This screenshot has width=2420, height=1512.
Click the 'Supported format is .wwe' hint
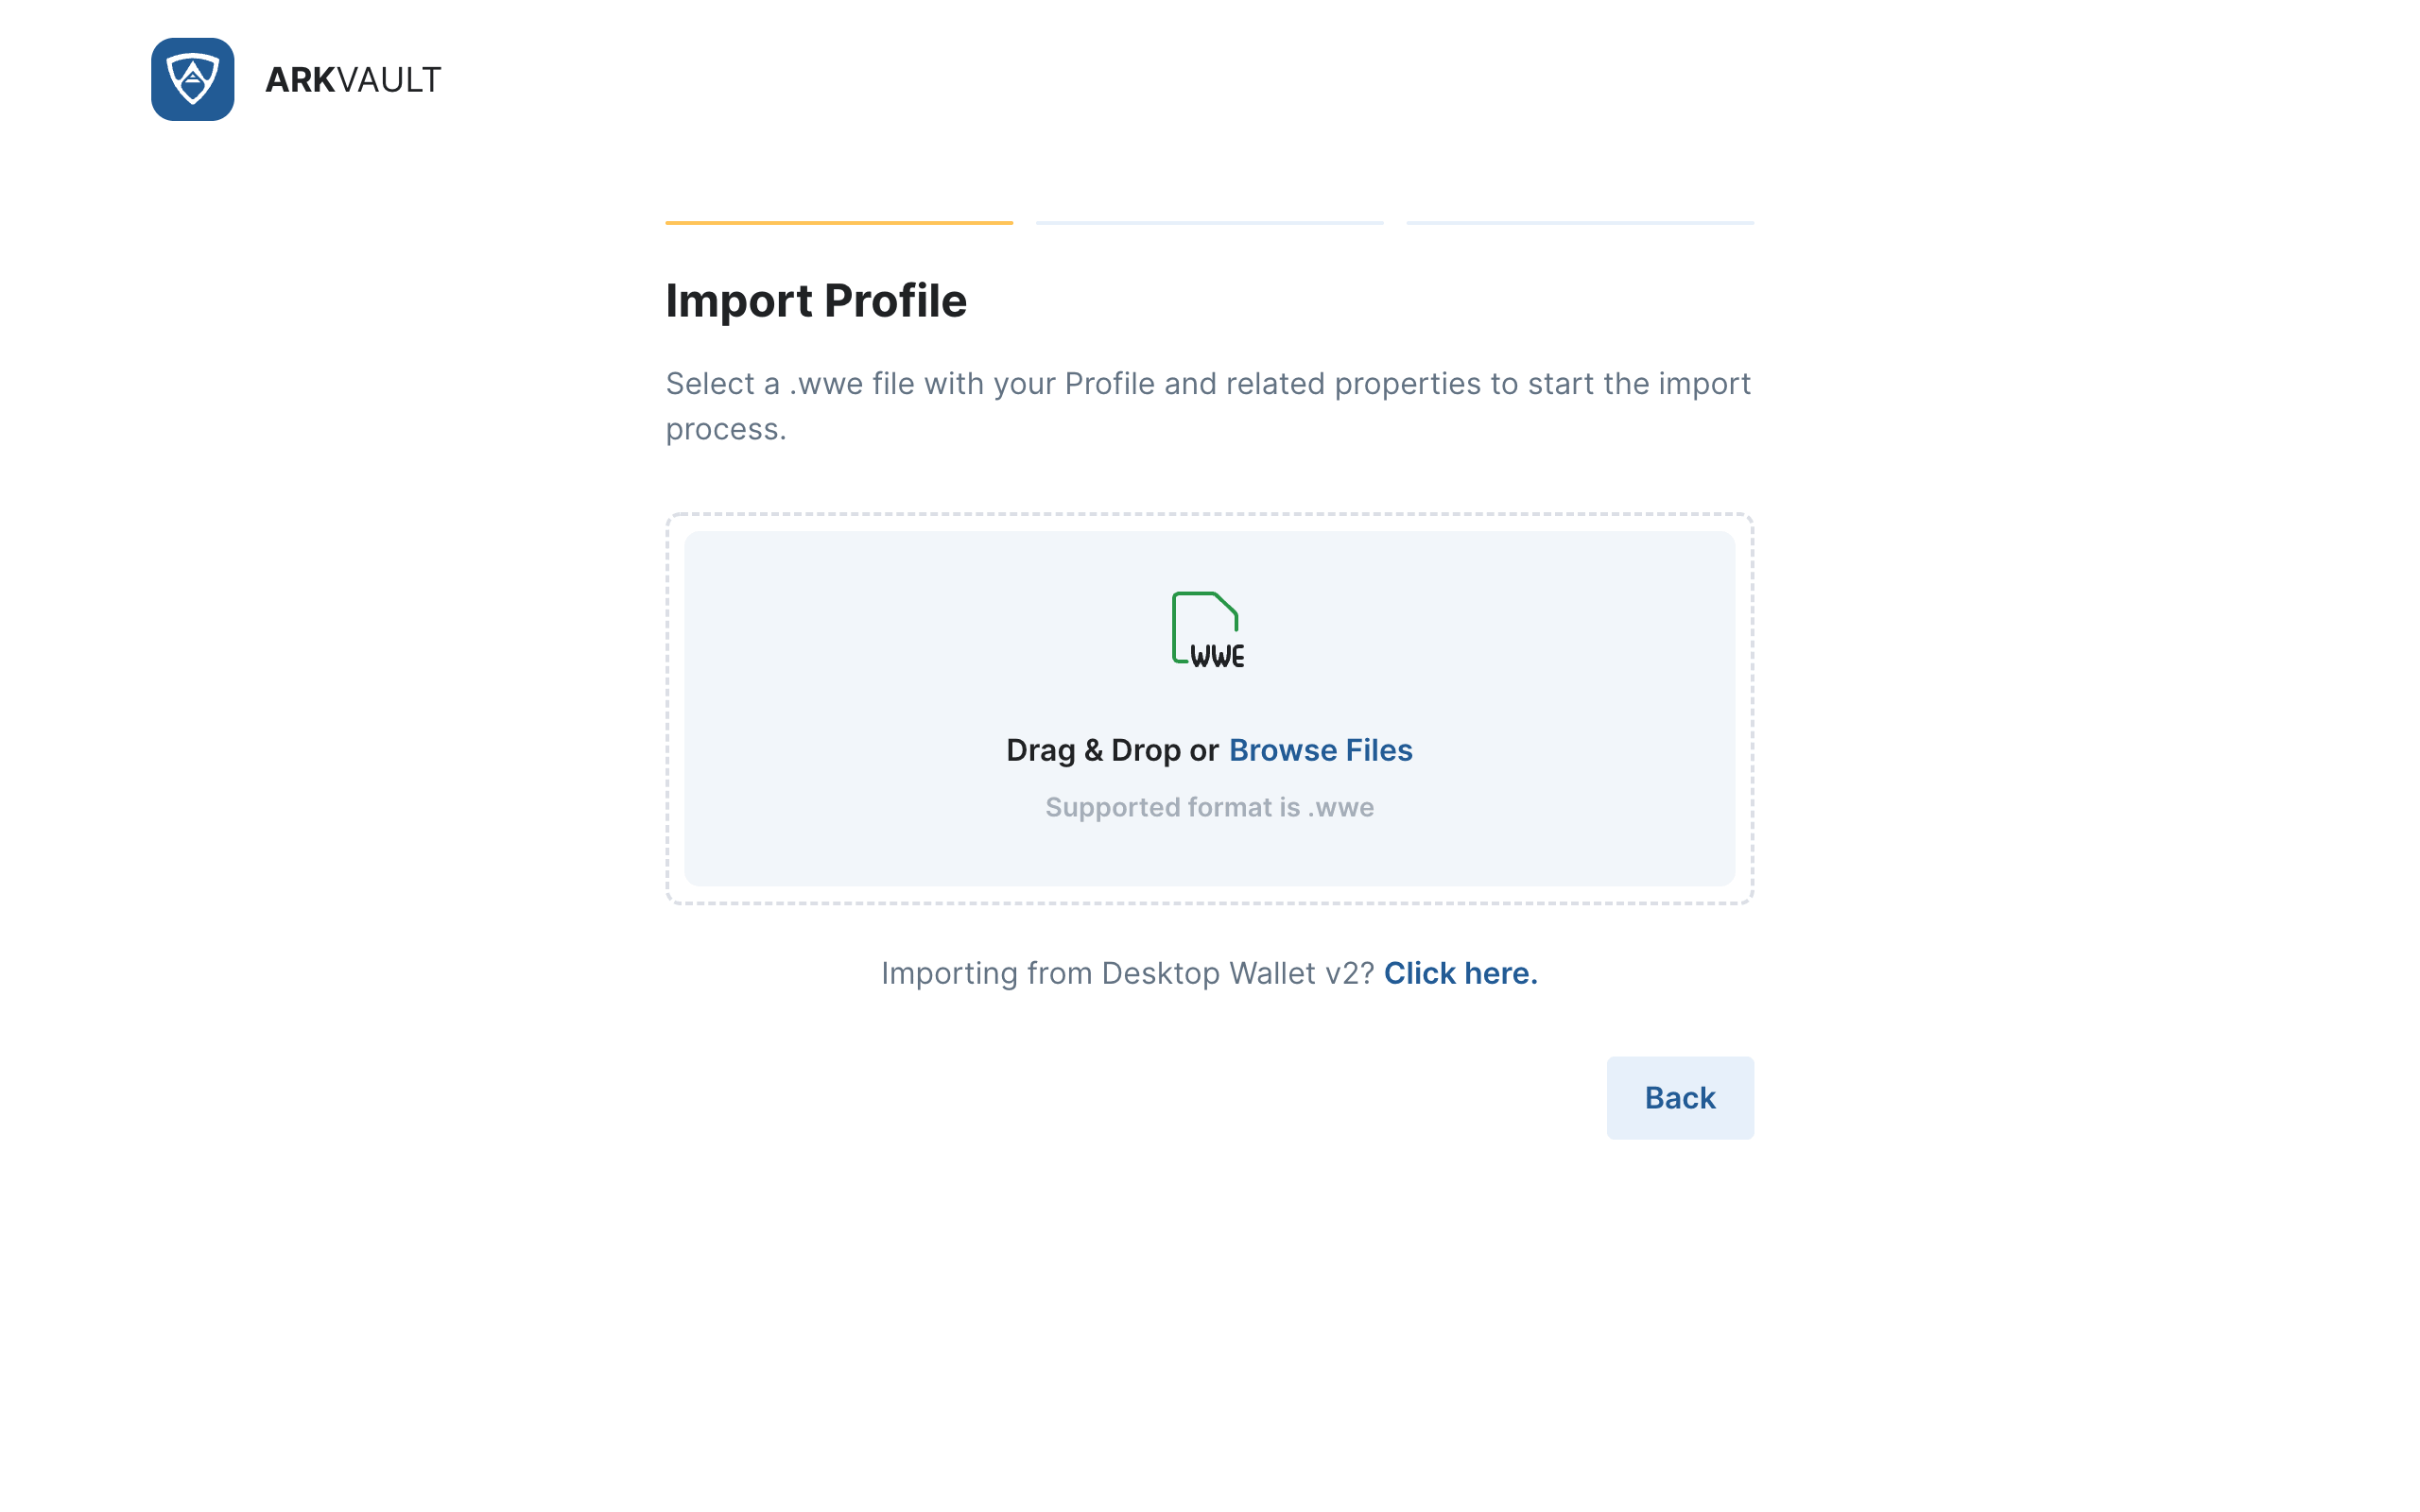click(x=1209, y=807)
